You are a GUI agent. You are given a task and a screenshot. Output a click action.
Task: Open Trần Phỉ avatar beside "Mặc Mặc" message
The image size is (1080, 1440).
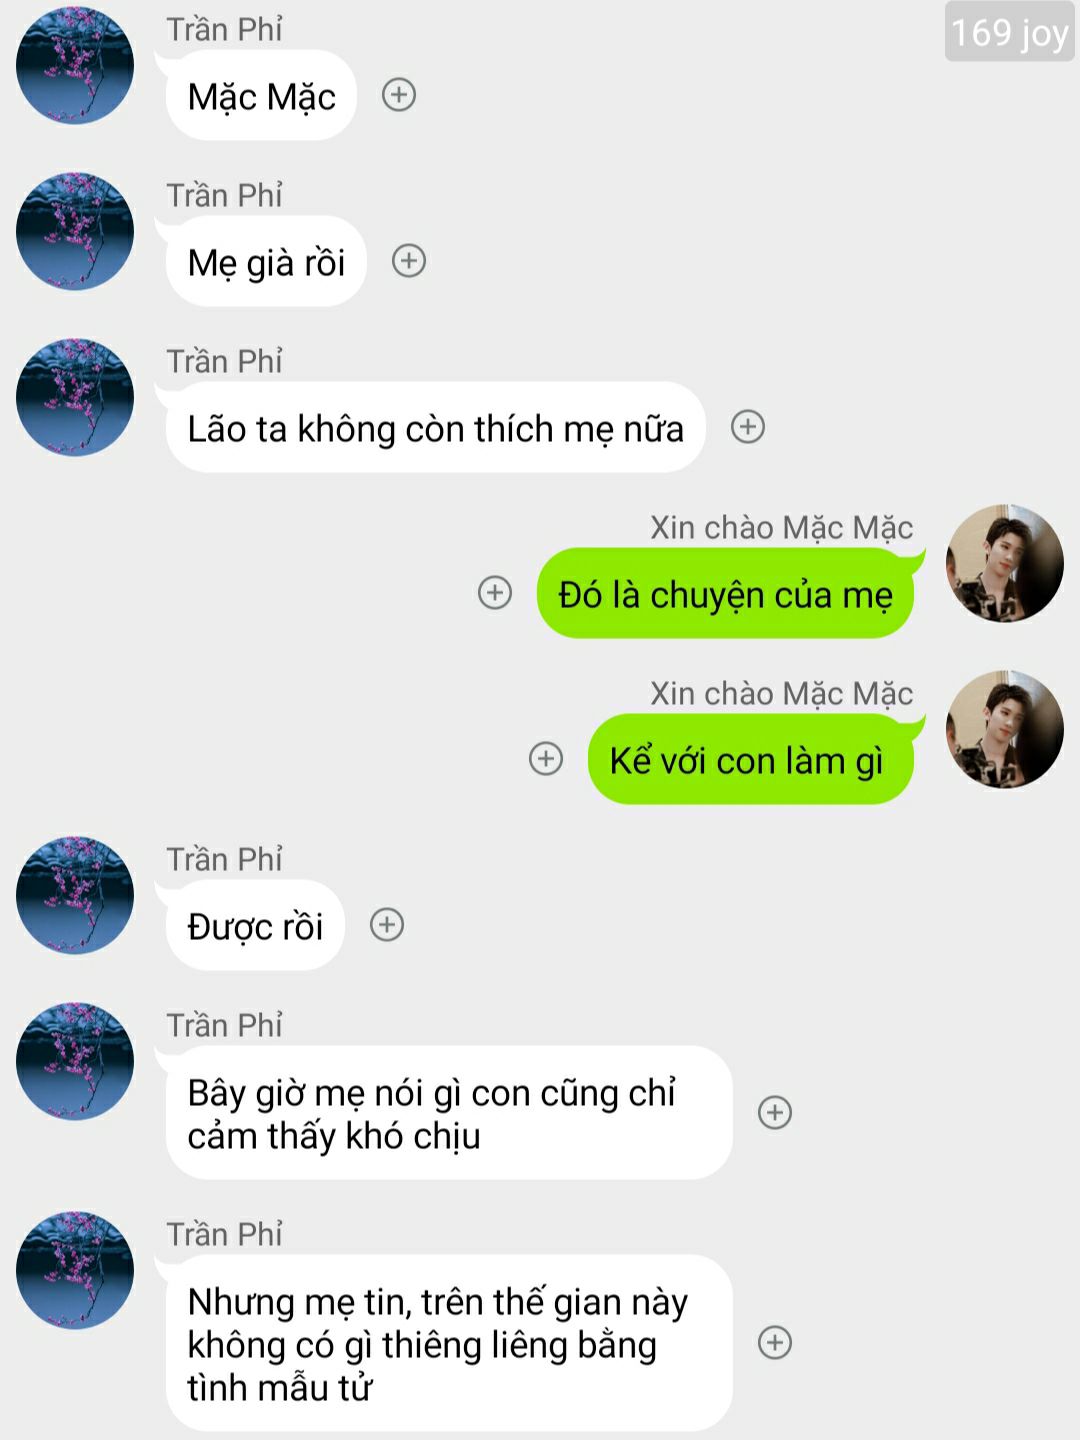(x=75, y=65)
